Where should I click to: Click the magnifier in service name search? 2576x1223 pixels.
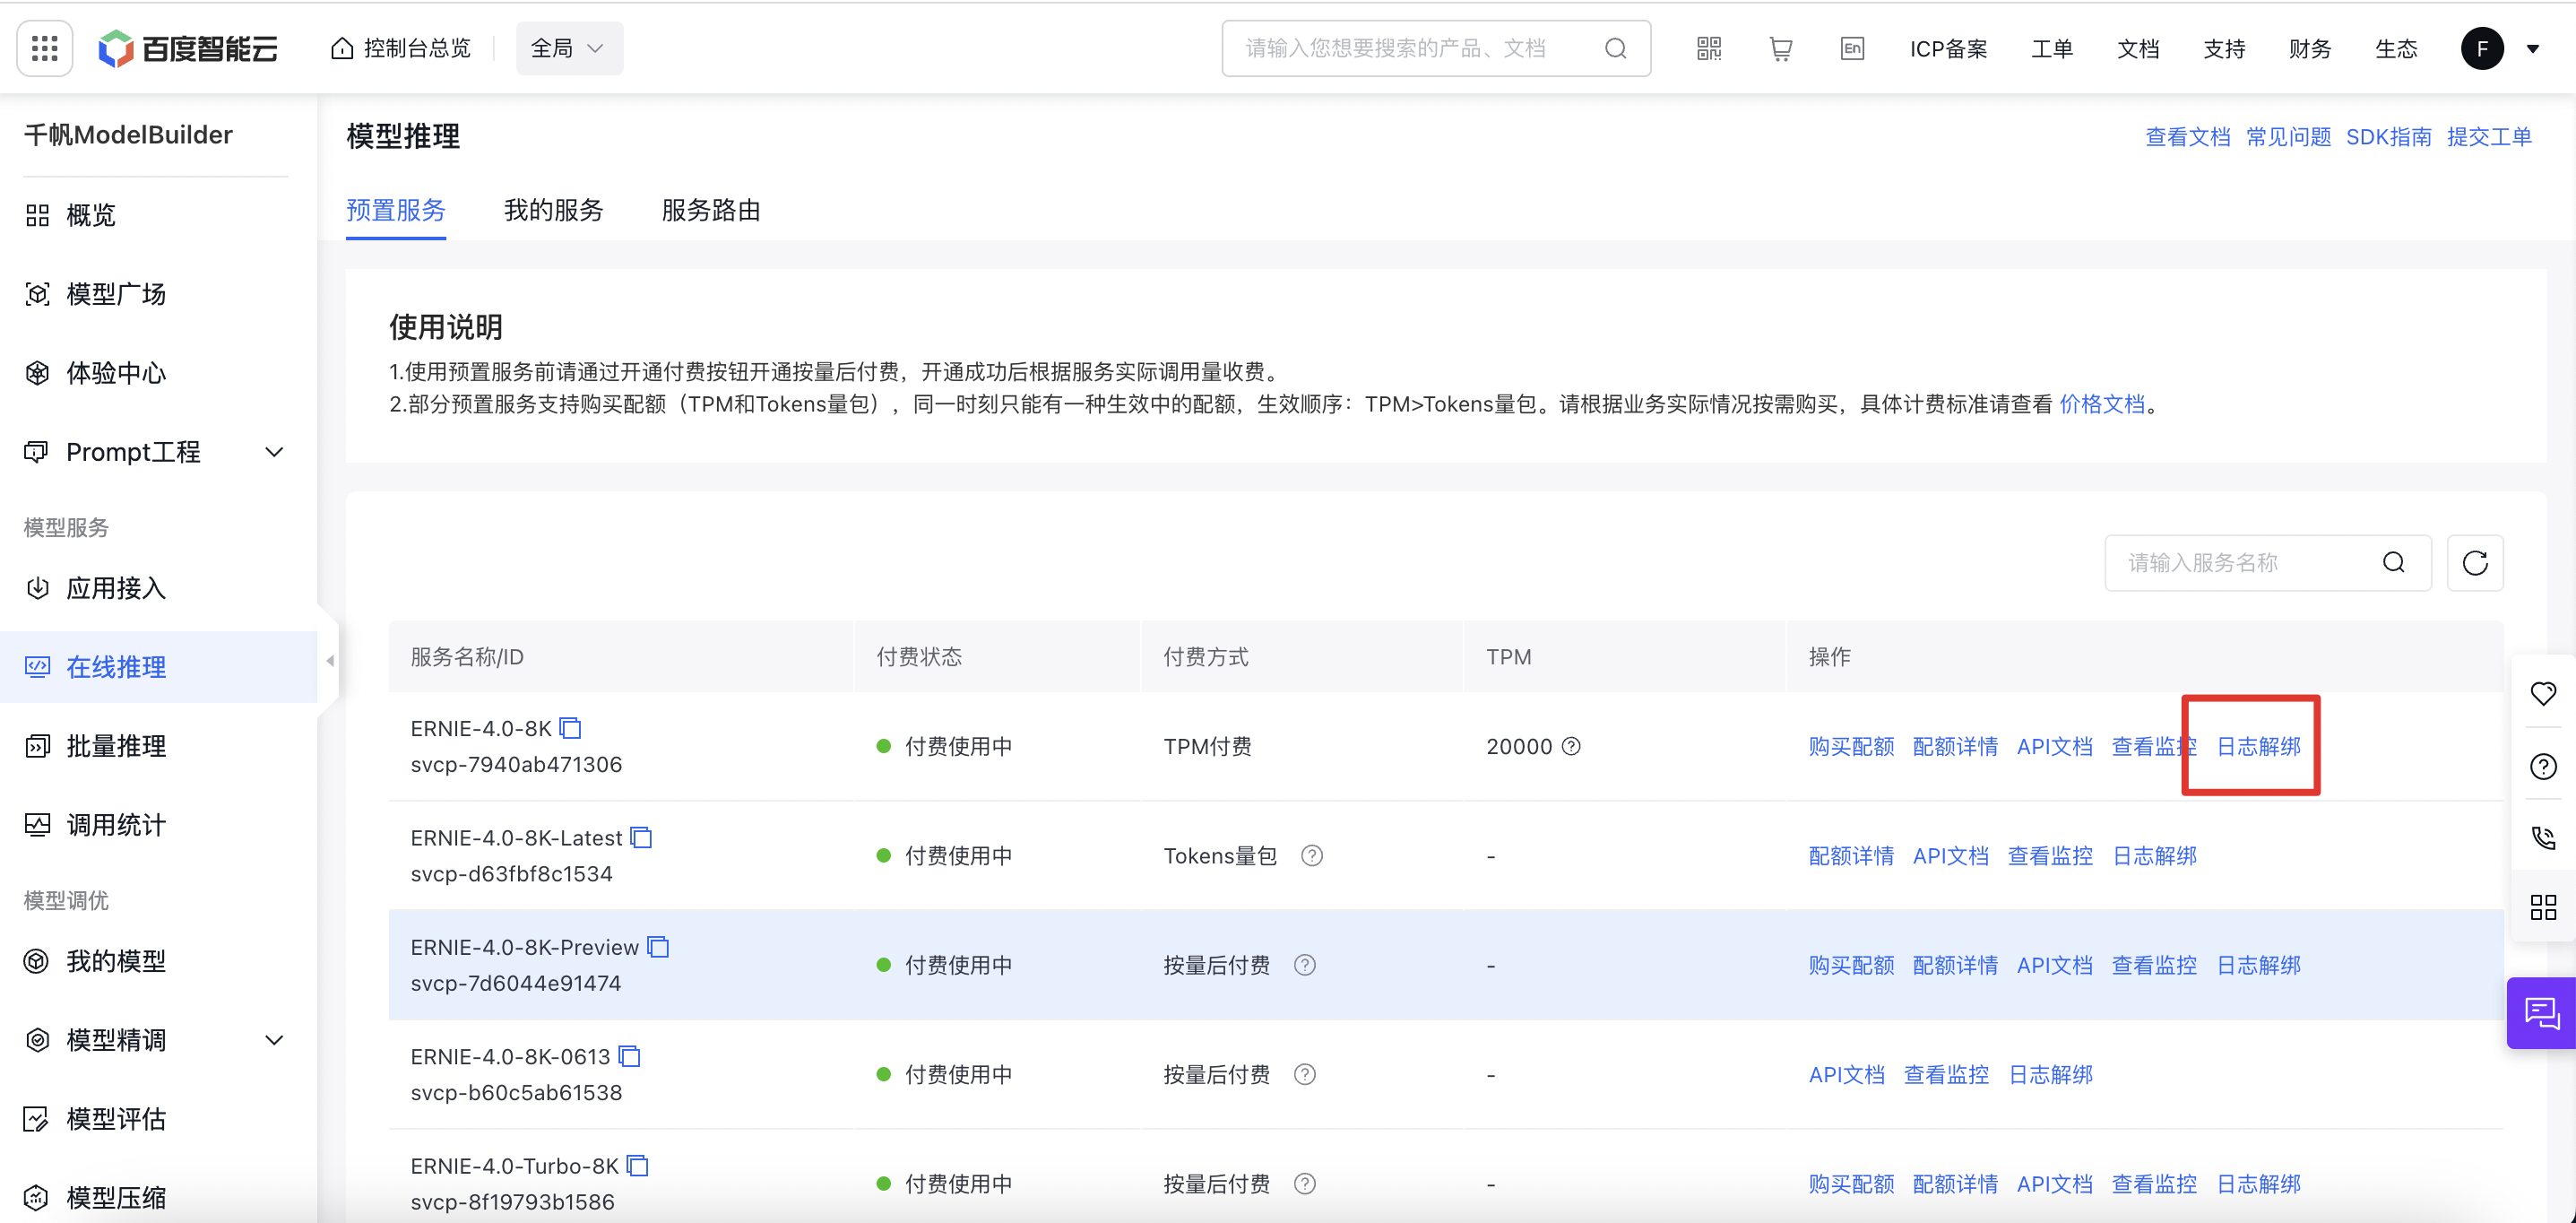2394,563
